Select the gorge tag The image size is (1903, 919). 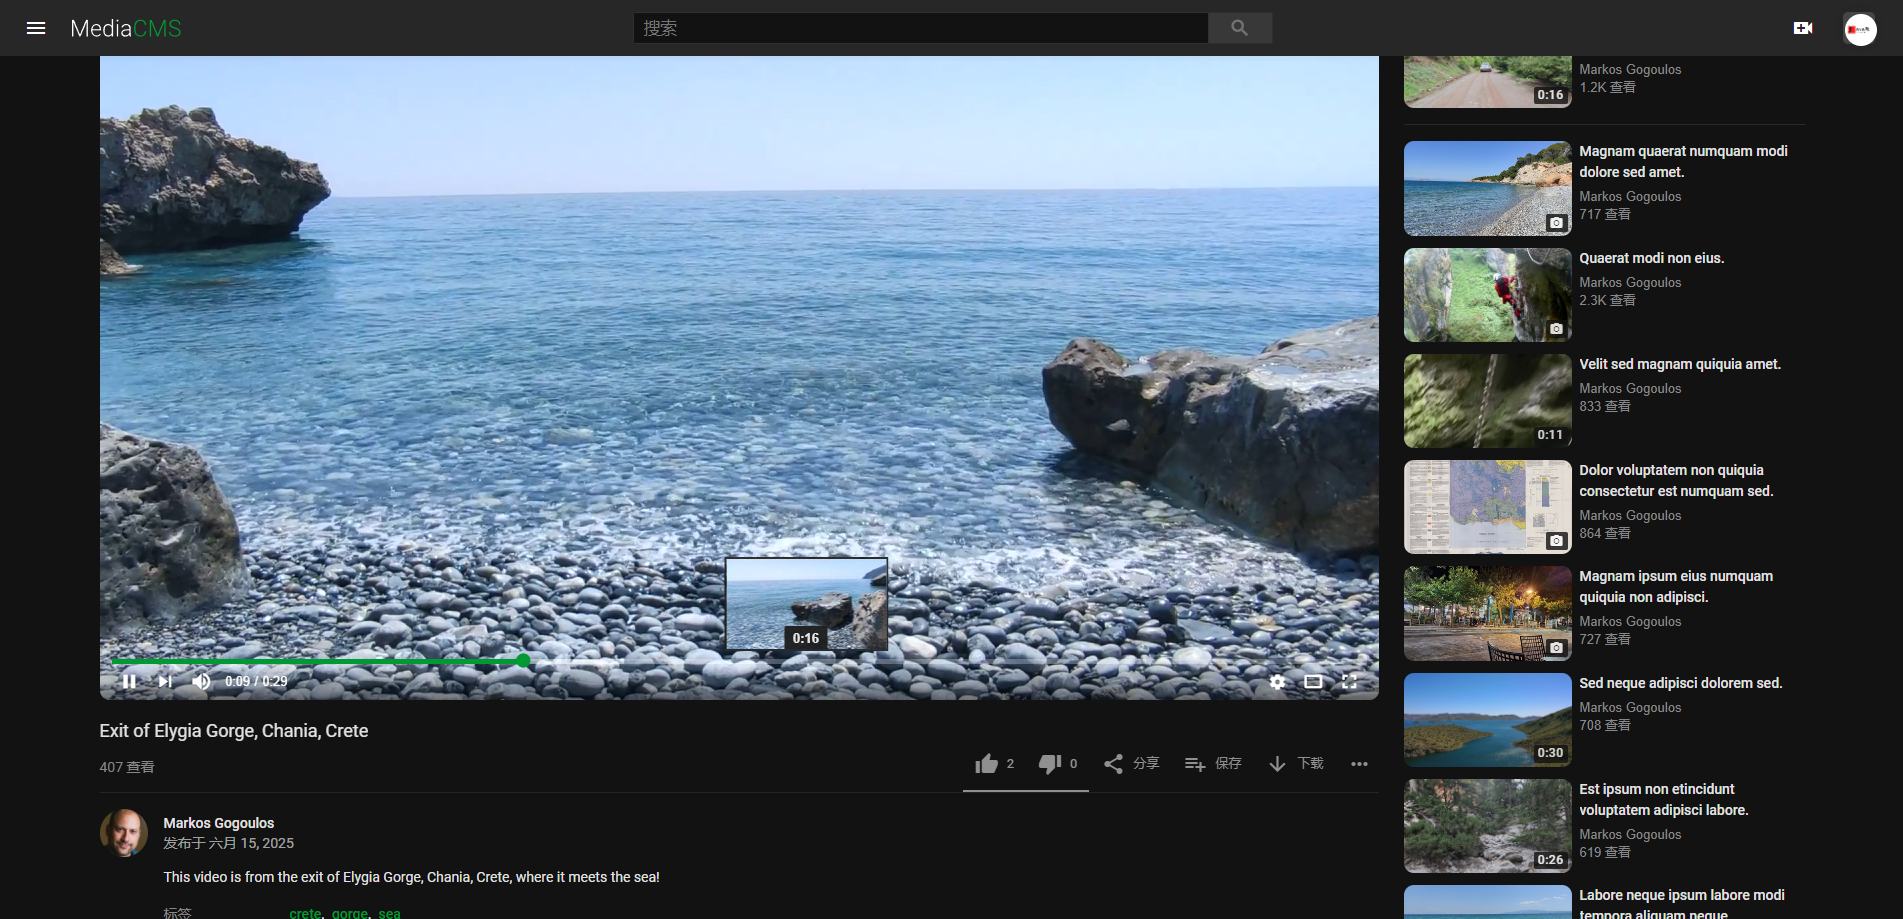350,913
